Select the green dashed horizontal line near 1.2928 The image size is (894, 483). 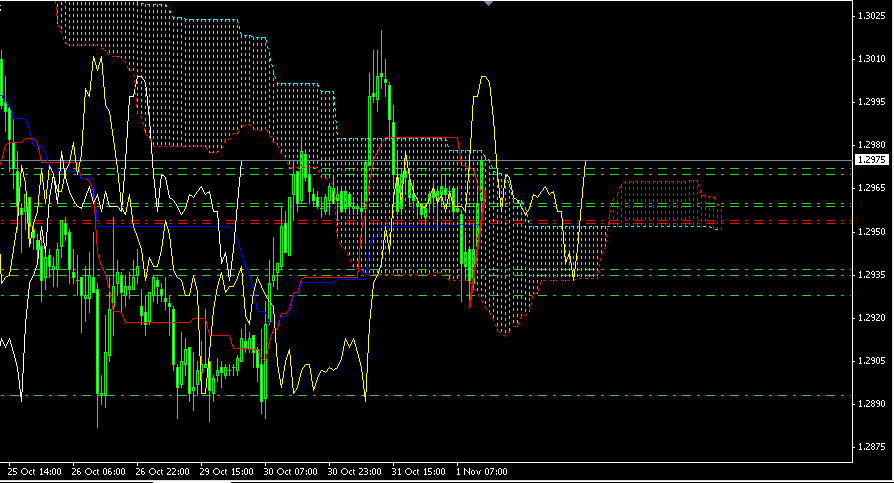pos(425,295)
